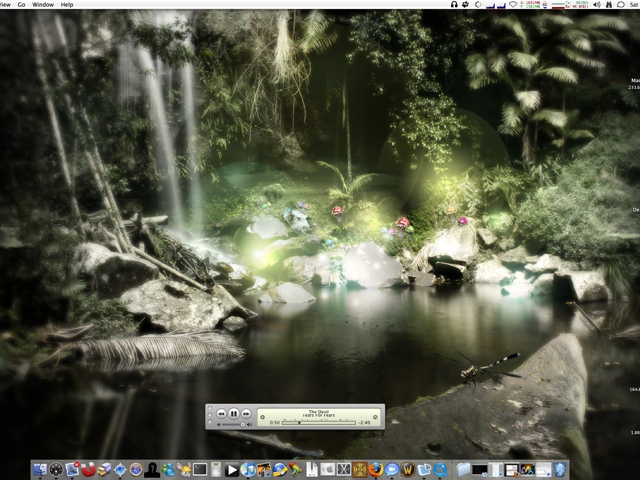Click the left arrow in player display
640x480 pixels.
(262, 417)
